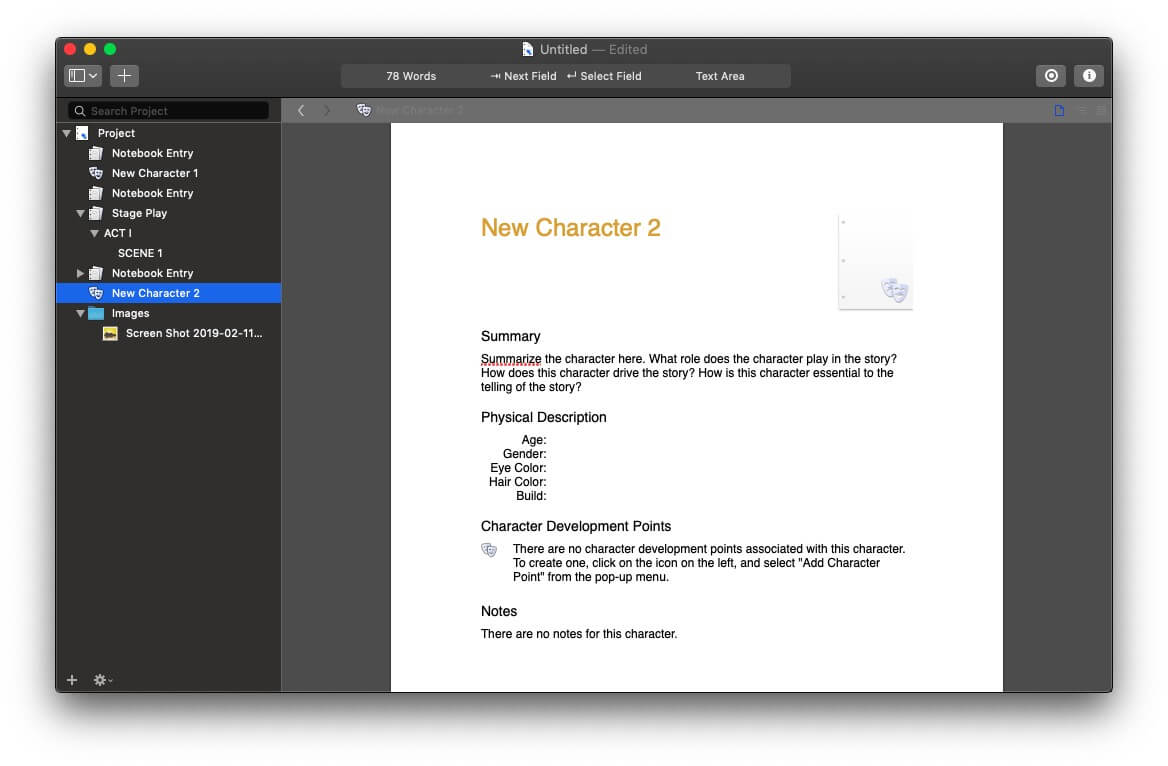Screen dimensions: 1168x766
Task: Click the Summary heading
Action: 510,336
